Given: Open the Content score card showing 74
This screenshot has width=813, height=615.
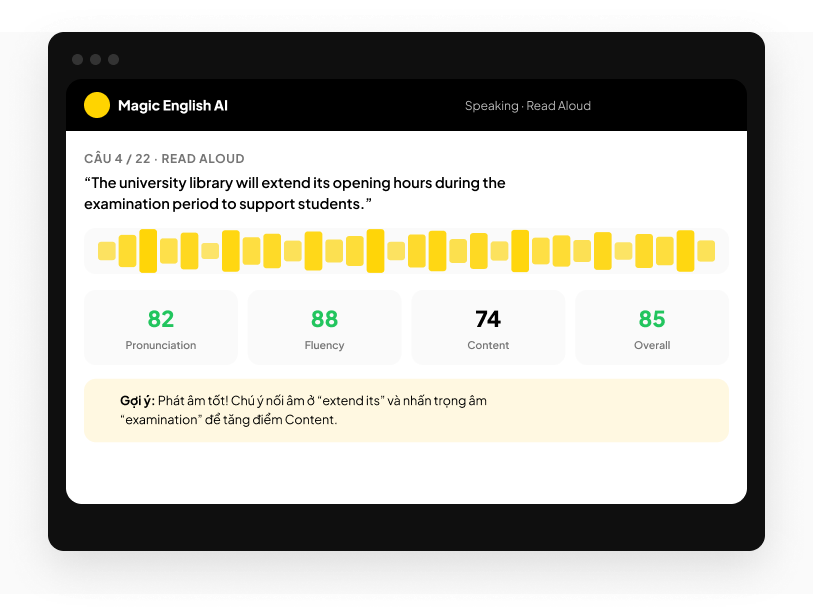Looking at the screenshot, I should point(488,327).
